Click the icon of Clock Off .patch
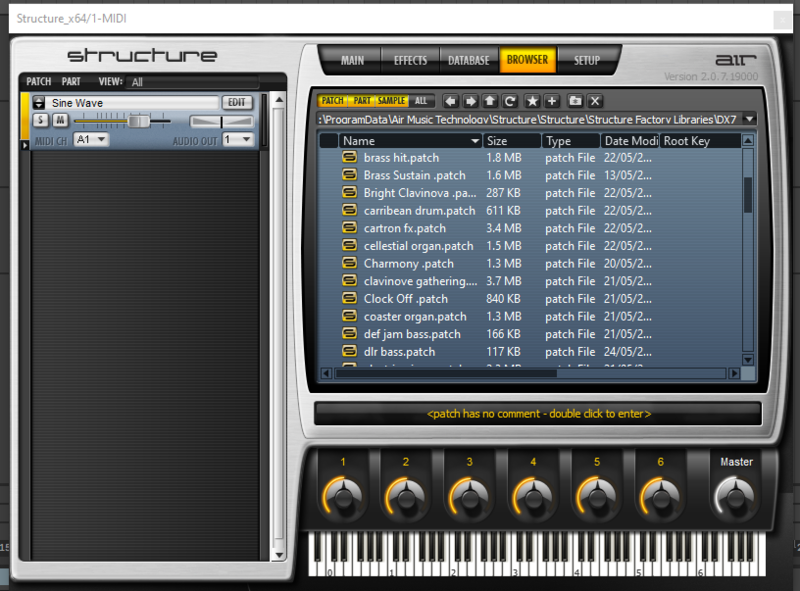 point(349,299)
